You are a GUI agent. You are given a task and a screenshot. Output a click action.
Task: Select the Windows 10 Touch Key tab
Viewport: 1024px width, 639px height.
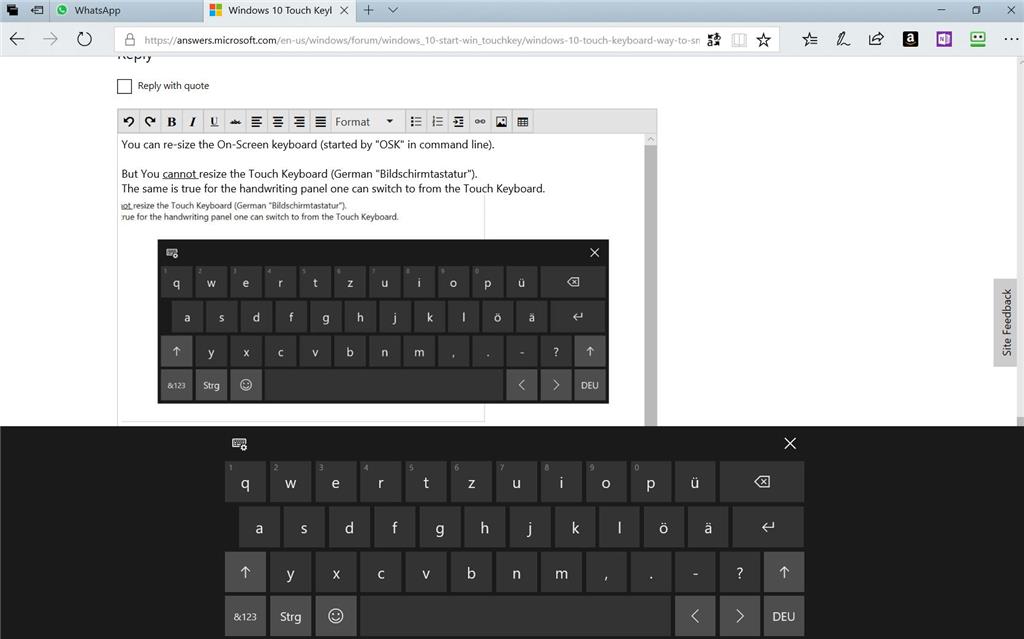(x=280, y=12)
